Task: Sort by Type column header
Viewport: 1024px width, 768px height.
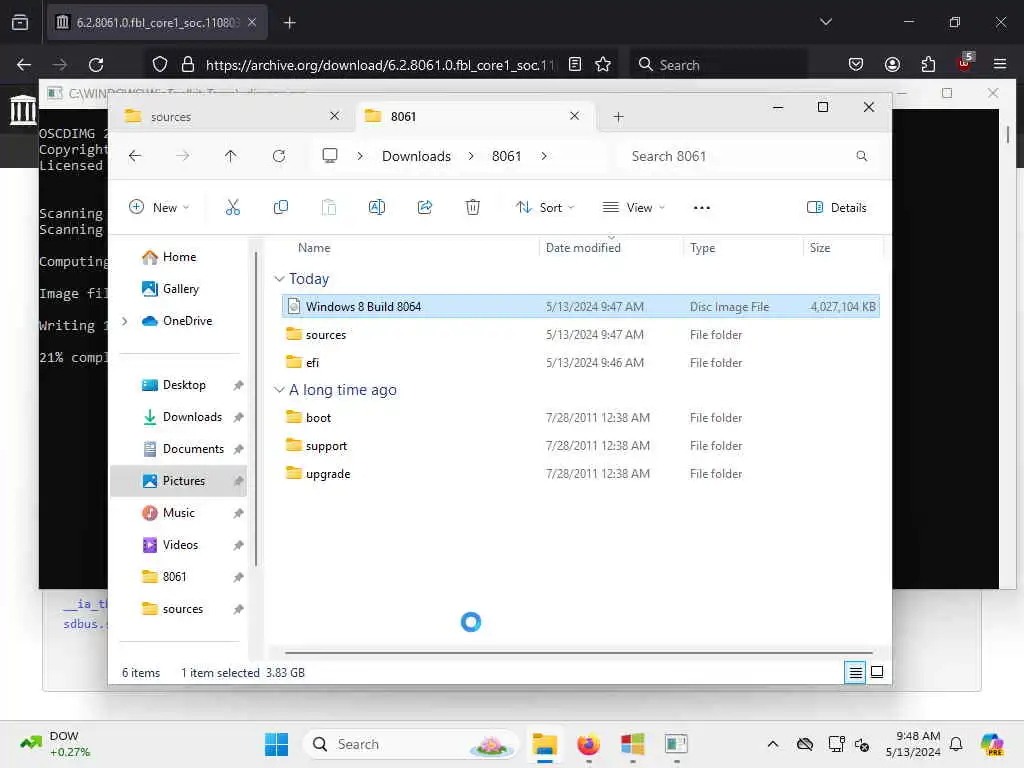Action: tap(702, 248)
